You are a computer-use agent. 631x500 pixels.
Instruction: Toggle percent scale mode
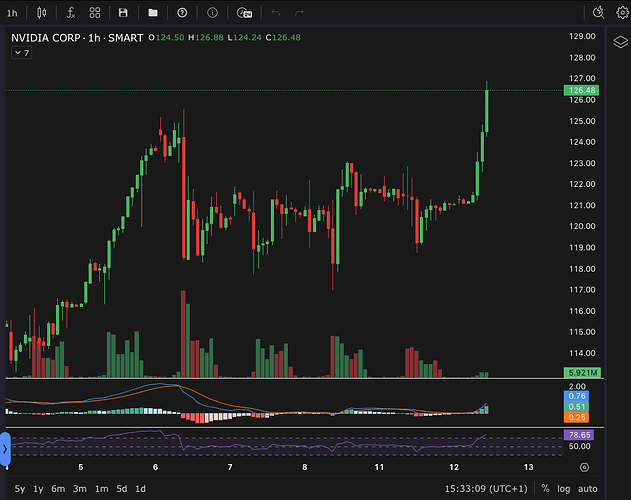click(x=545, y=489)
